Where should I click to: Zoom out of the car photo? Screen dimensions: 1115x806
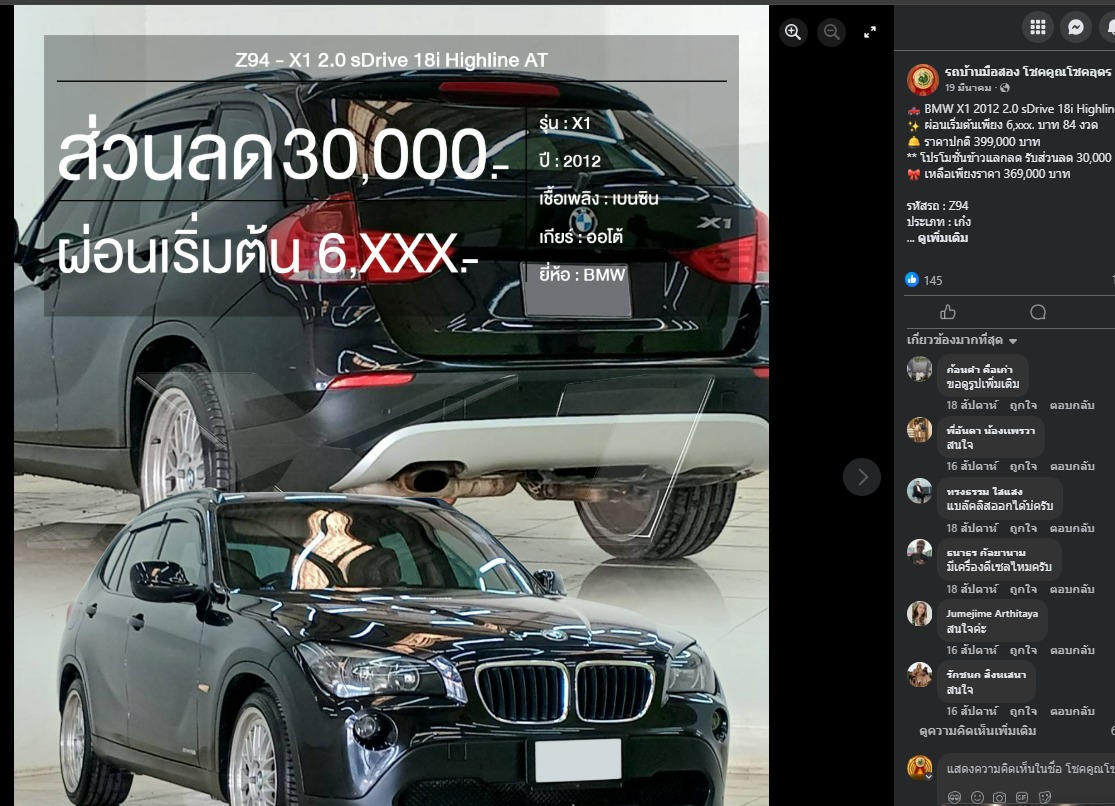tap(831, 32)
